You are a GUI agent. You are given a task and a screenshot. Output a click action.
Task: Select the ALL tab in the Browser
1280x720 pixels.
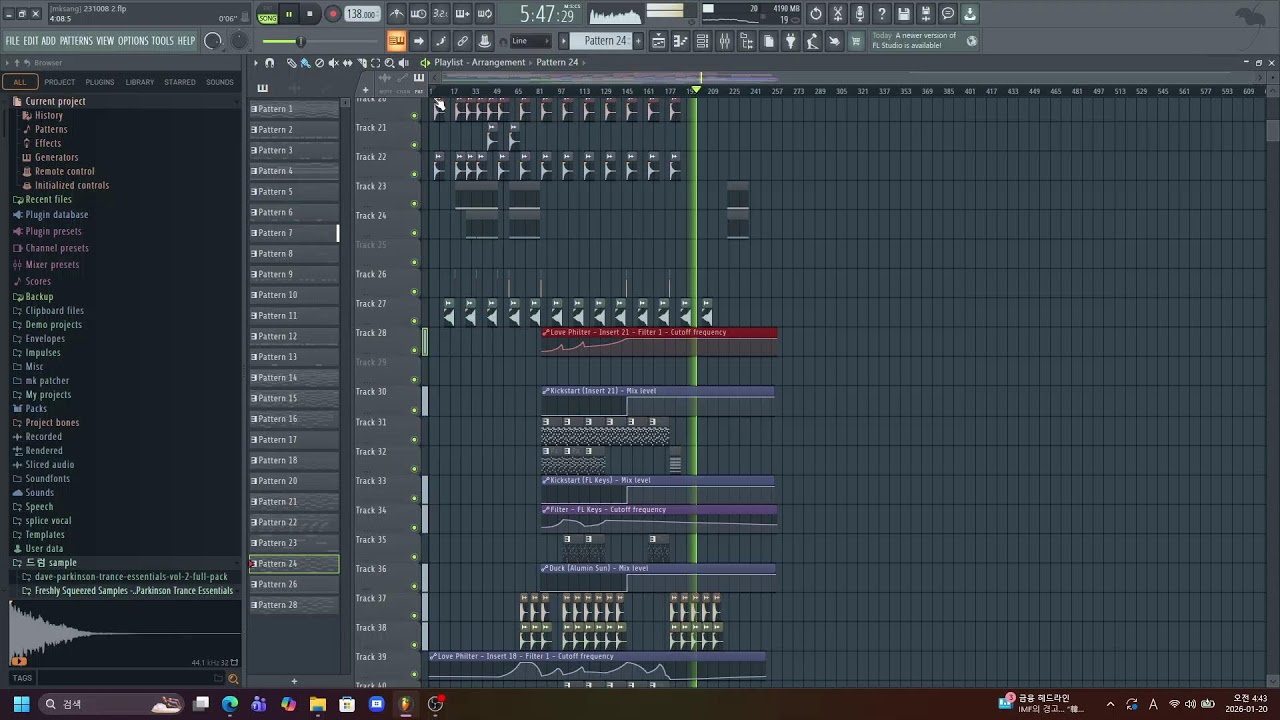20,82
